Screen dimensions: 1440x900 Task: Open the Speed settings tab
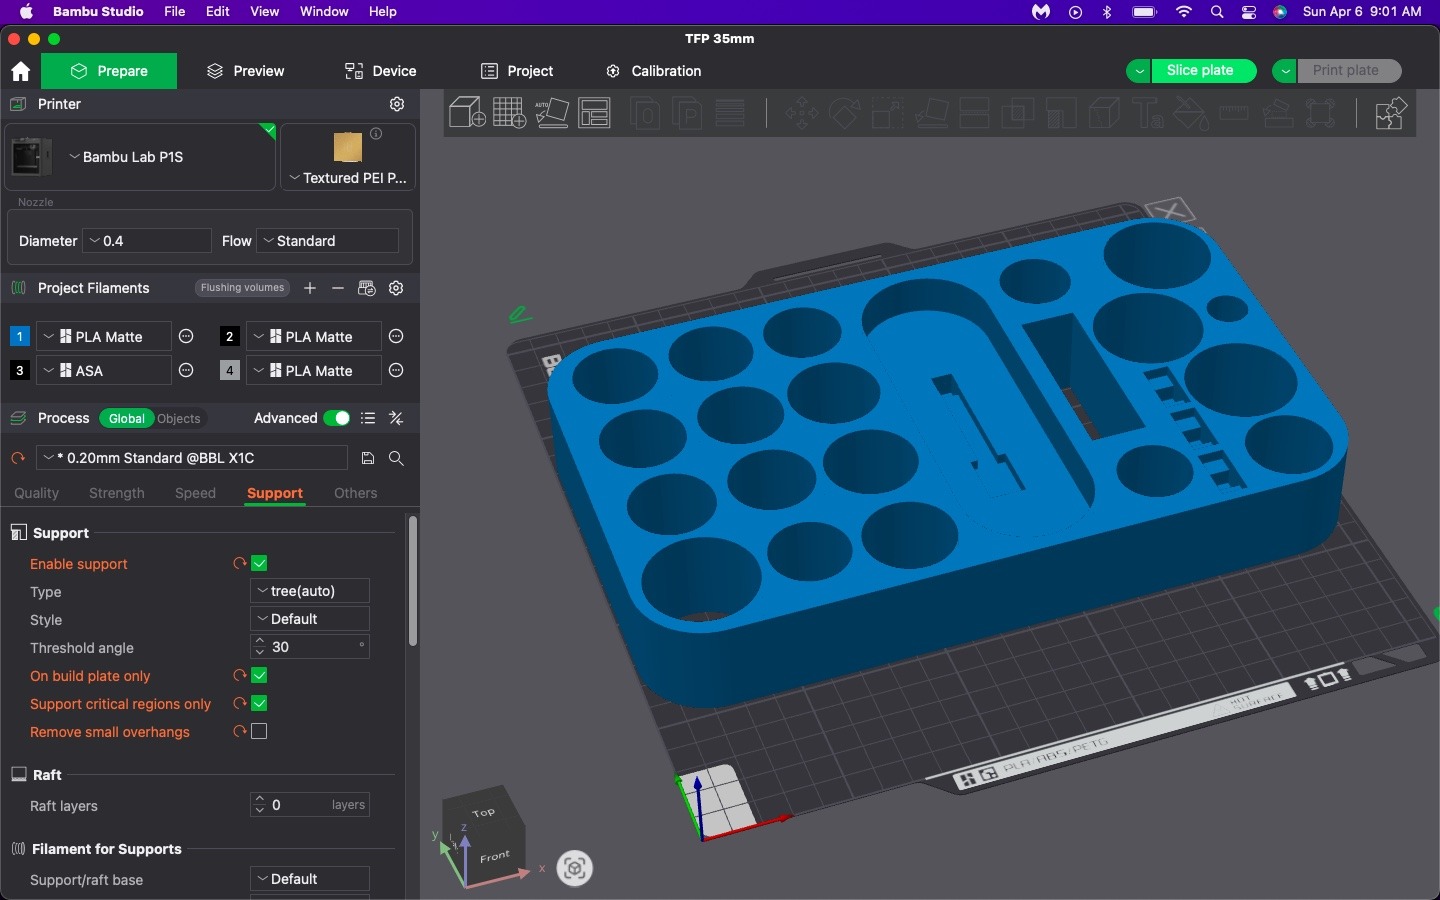[x=195, y=494]
